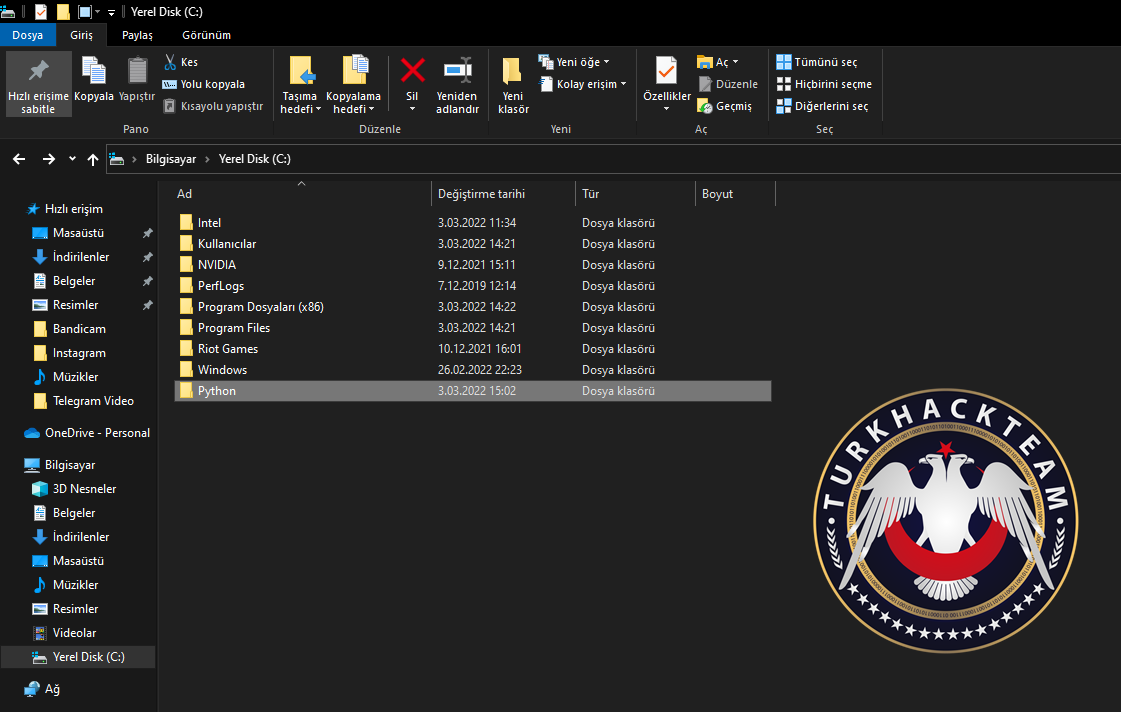Click the Yapıştır paste icon
1121x712 pixels.
pos(137,71)
